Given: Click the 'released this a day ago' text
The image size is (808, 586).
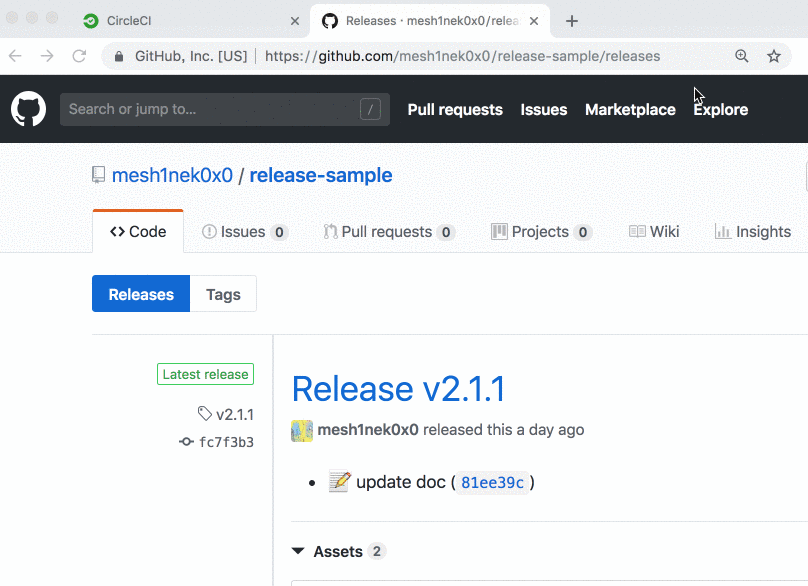Looking at the screenshot, I should pos(503,430).
